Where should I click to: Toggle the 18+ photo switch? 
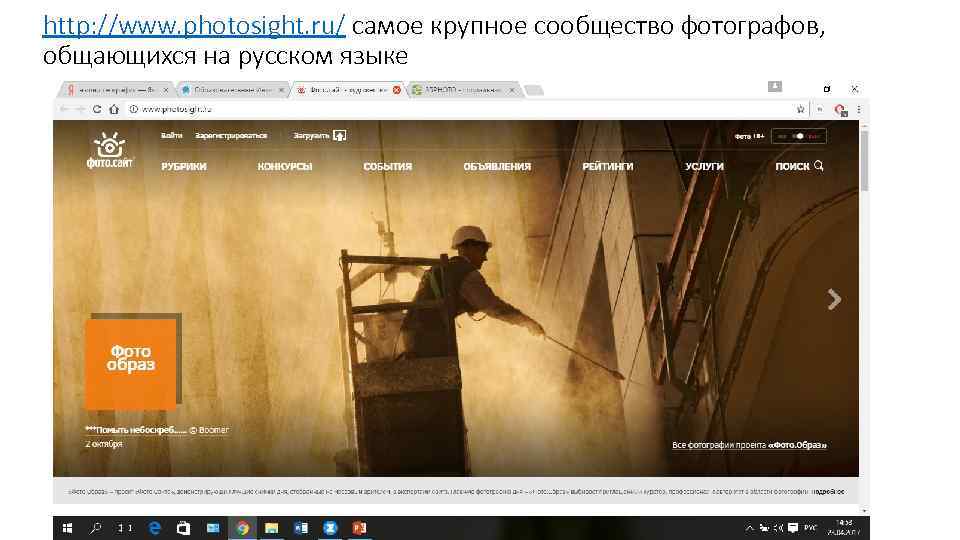[798, 136]
